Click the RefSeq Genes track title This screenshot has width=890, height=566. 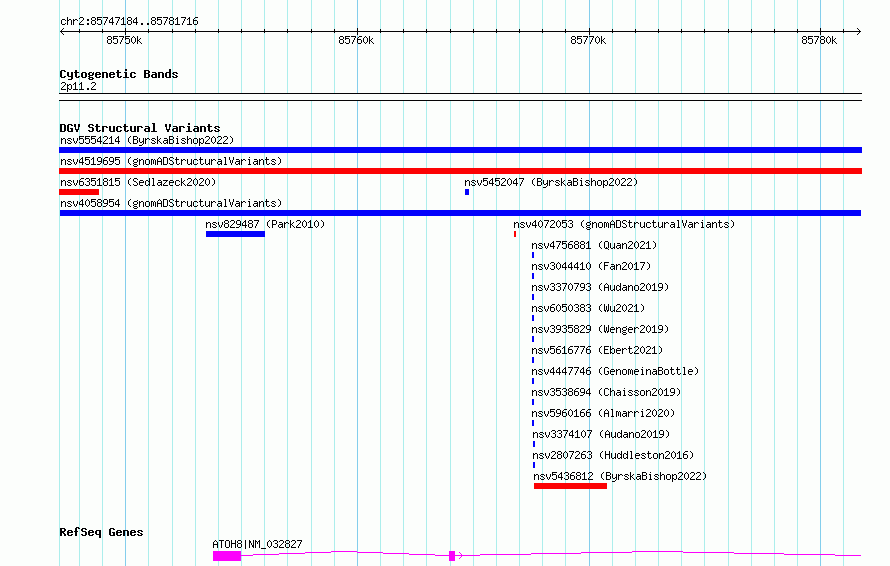pyautogui.click(x=101, y=532)
